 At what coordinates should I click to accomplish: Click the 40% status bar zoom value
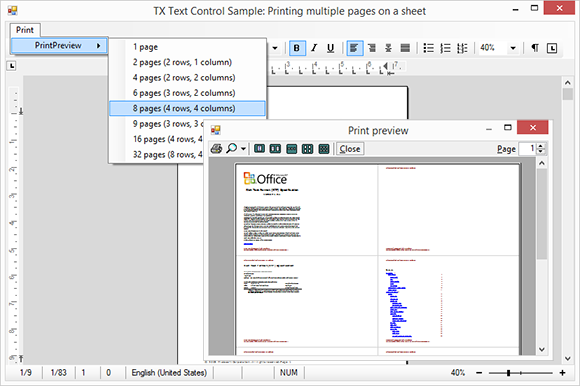[458, 373]
